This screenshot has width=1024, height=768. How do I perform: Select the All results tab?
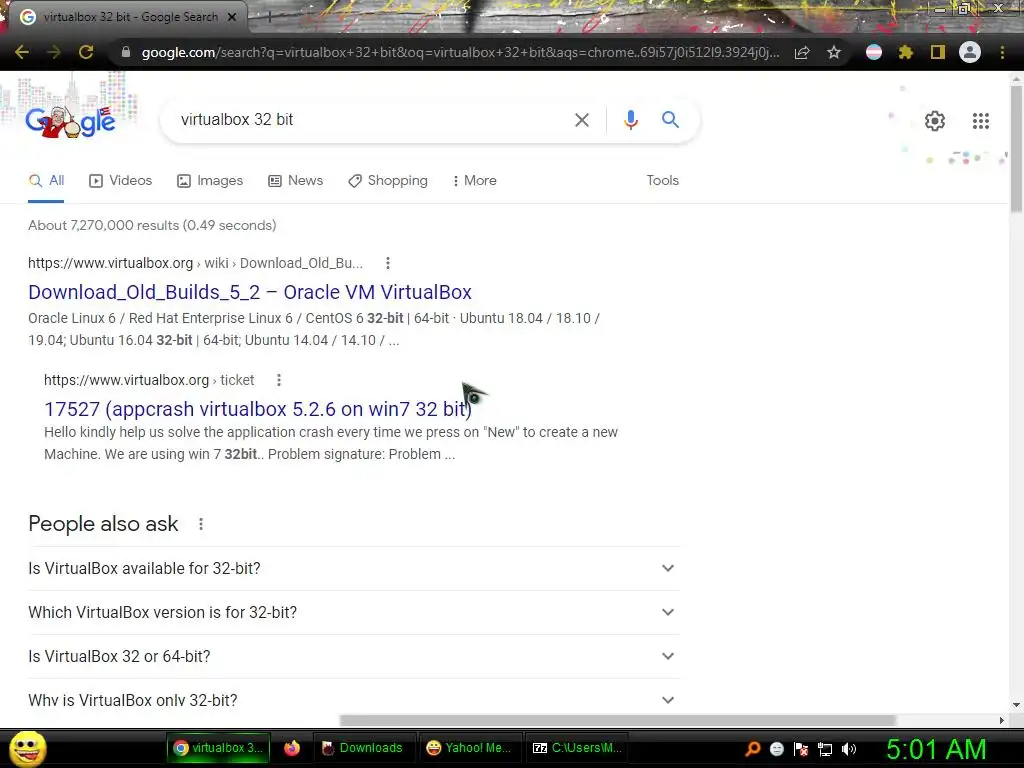(46, 180)
